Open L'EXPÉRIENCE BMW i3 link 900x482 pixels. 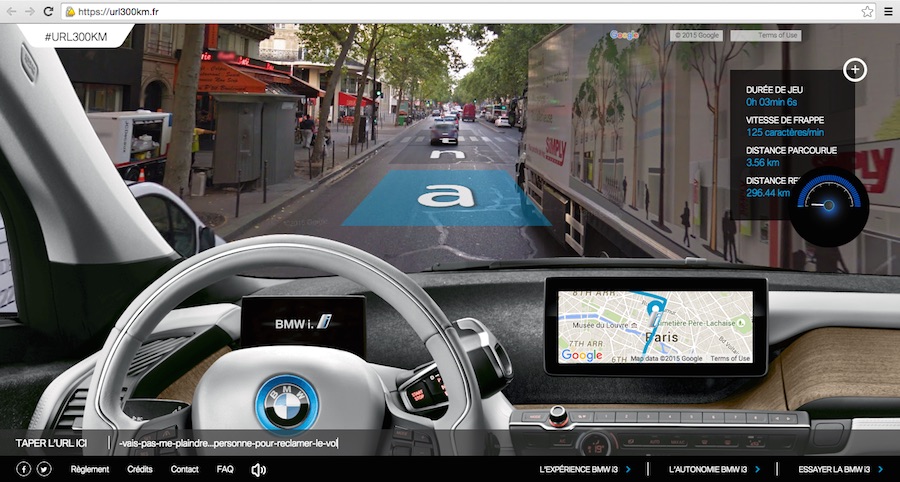(585, 469)
